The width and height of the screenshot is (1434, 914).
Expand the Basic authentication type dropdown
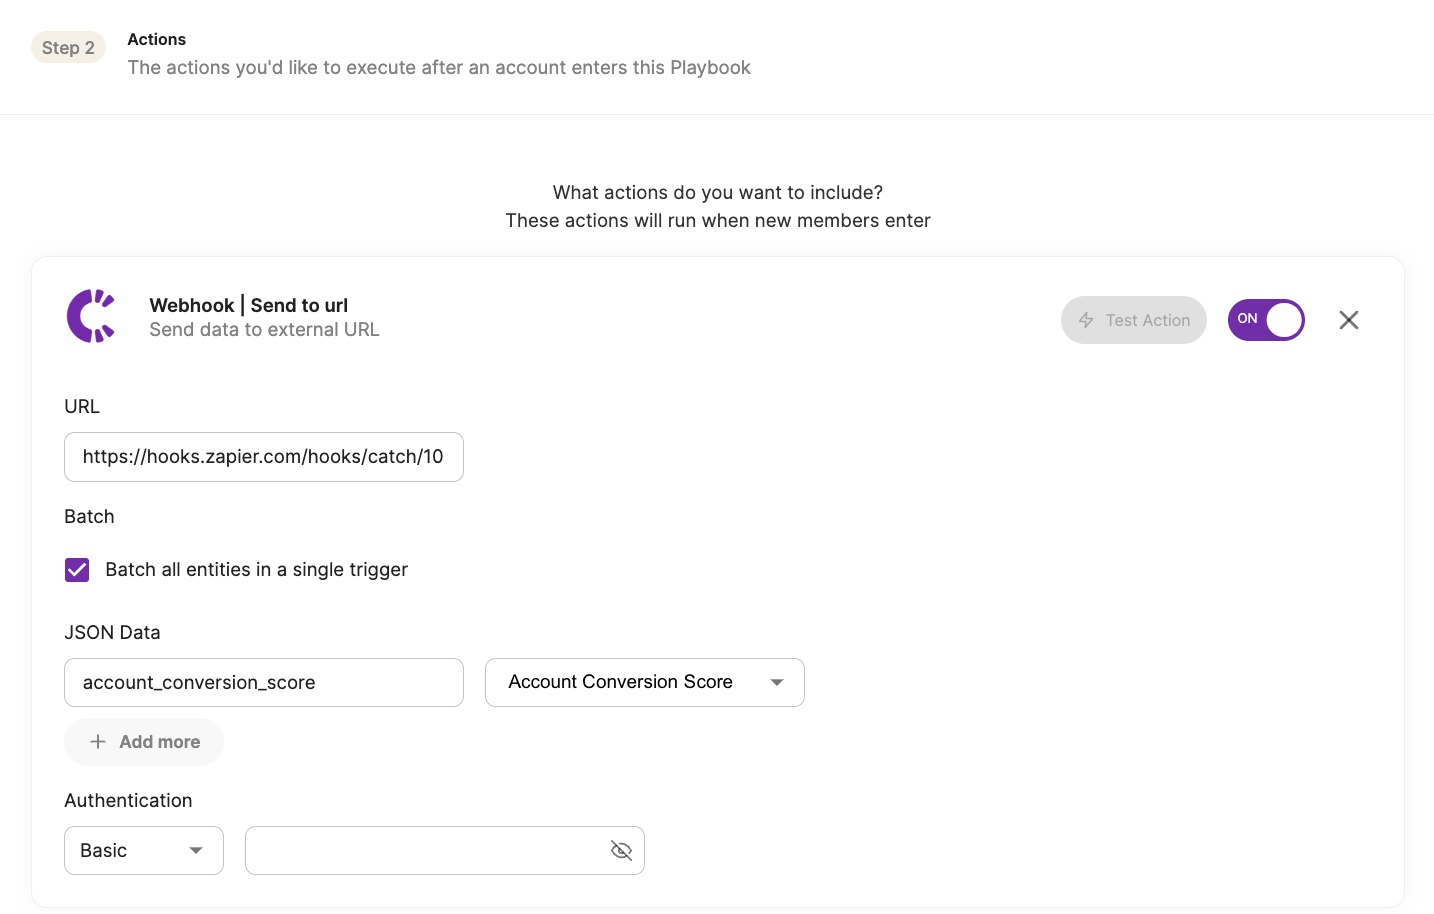point(143,851)
